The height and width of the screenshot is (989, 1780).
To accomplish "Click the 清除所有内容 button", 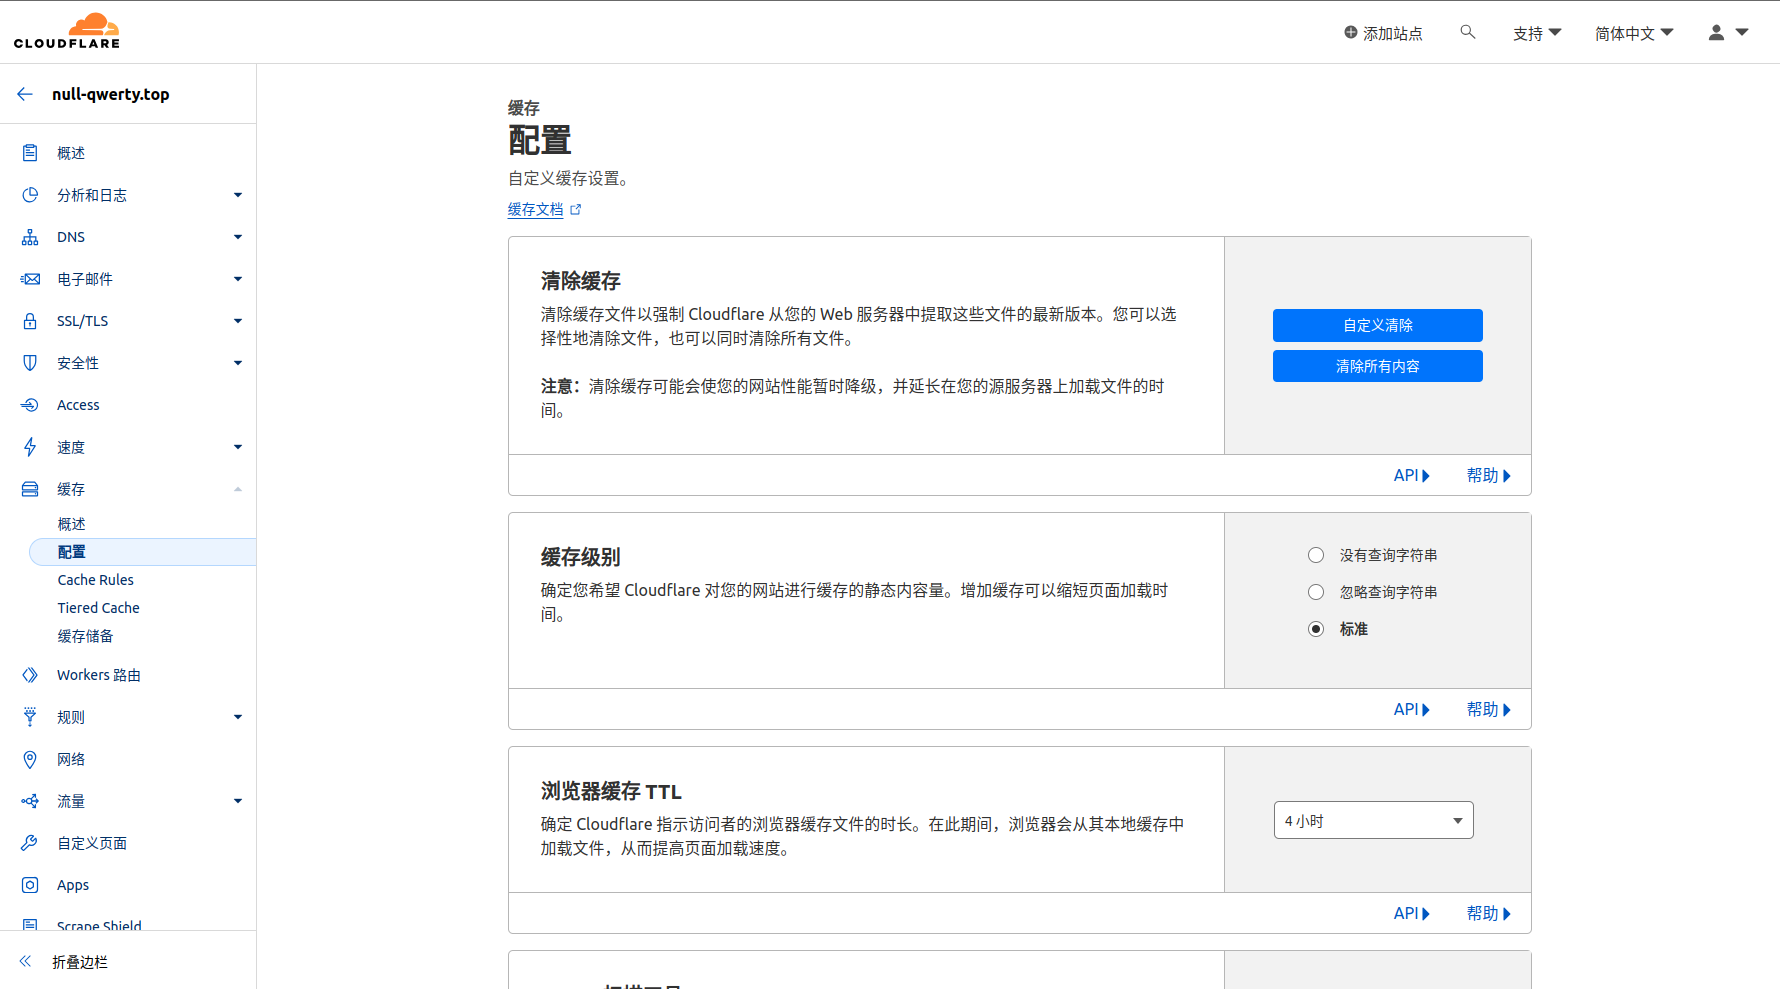I will point(1377,365).
